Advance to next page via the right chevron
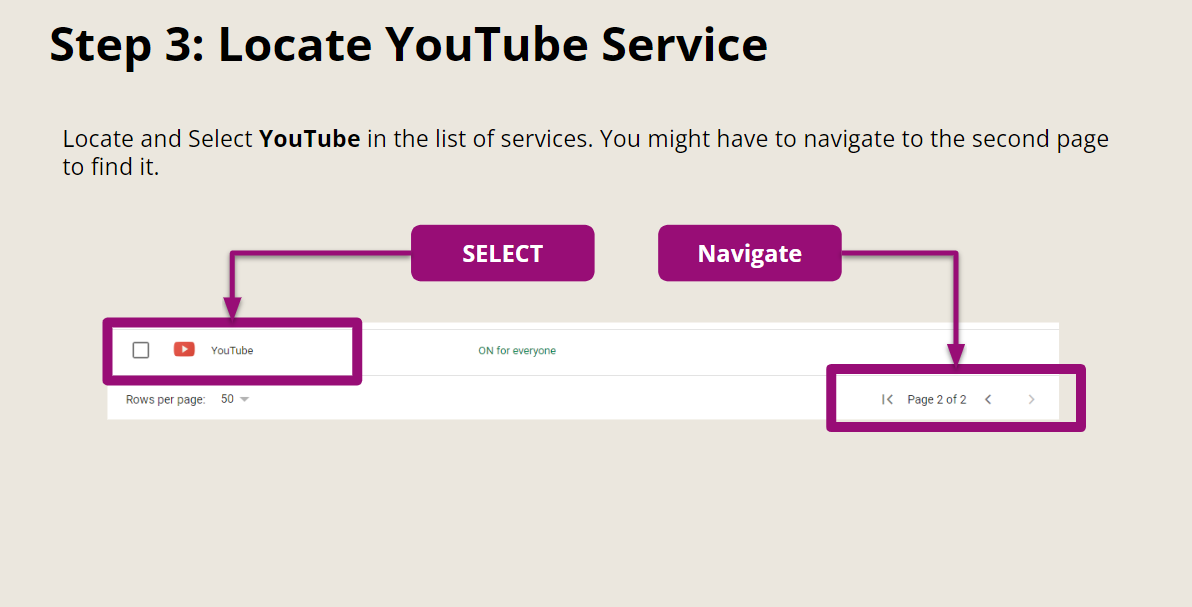Screen dimensions: 1192x607 click(x=1032, y=399)
